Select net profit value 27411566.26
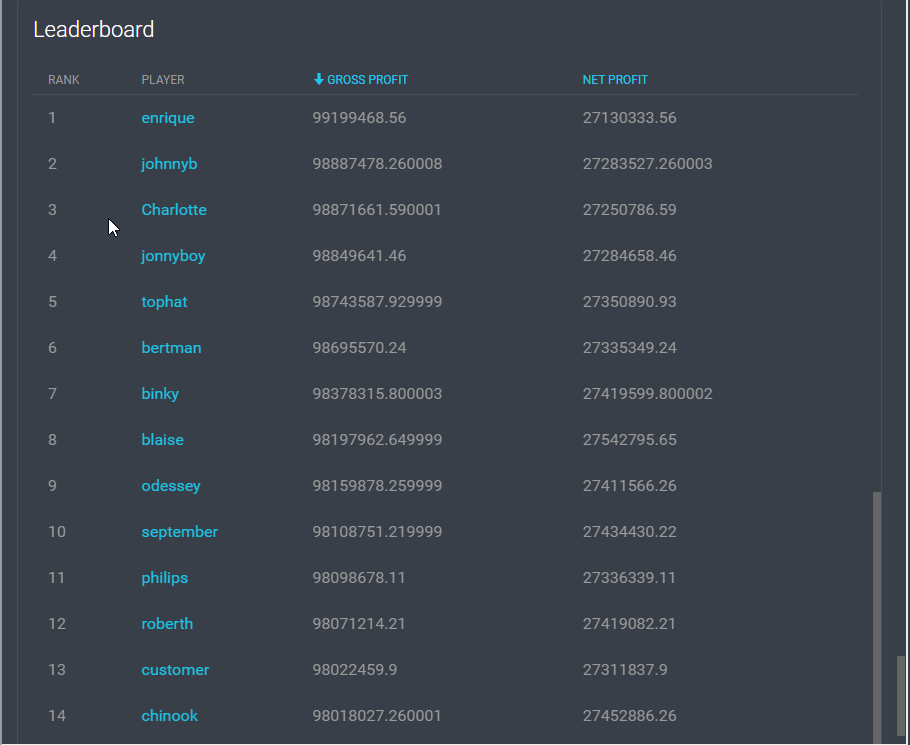Screen dimensions: 910x745 (630, 486)
